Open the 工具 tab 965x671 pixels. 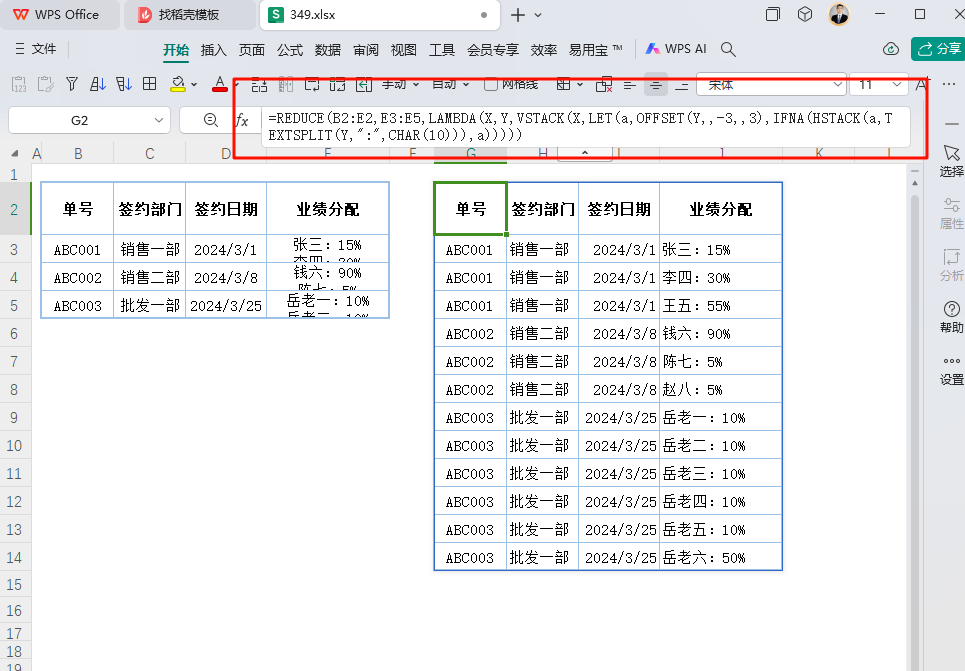pyautogui.click(x=442, y=50)
